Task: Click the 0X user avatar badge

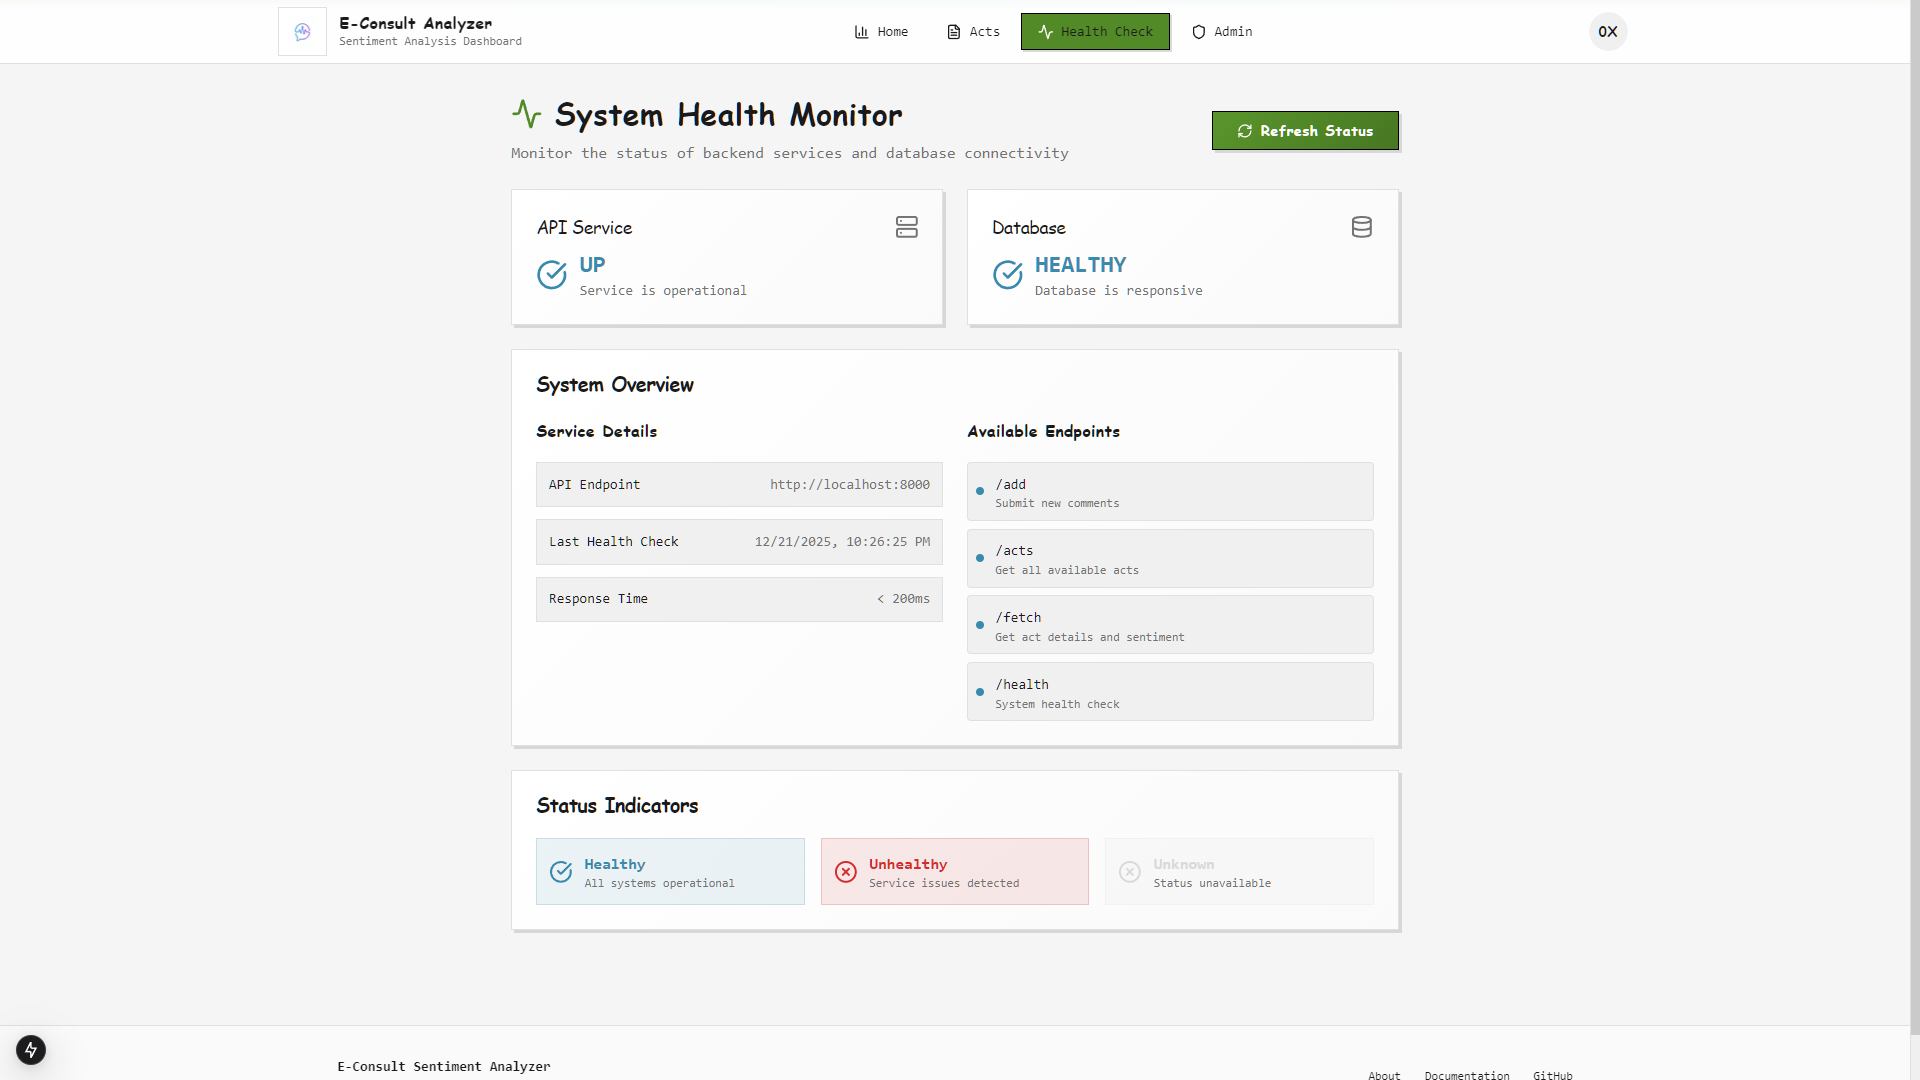Action: click(1607, 31)
